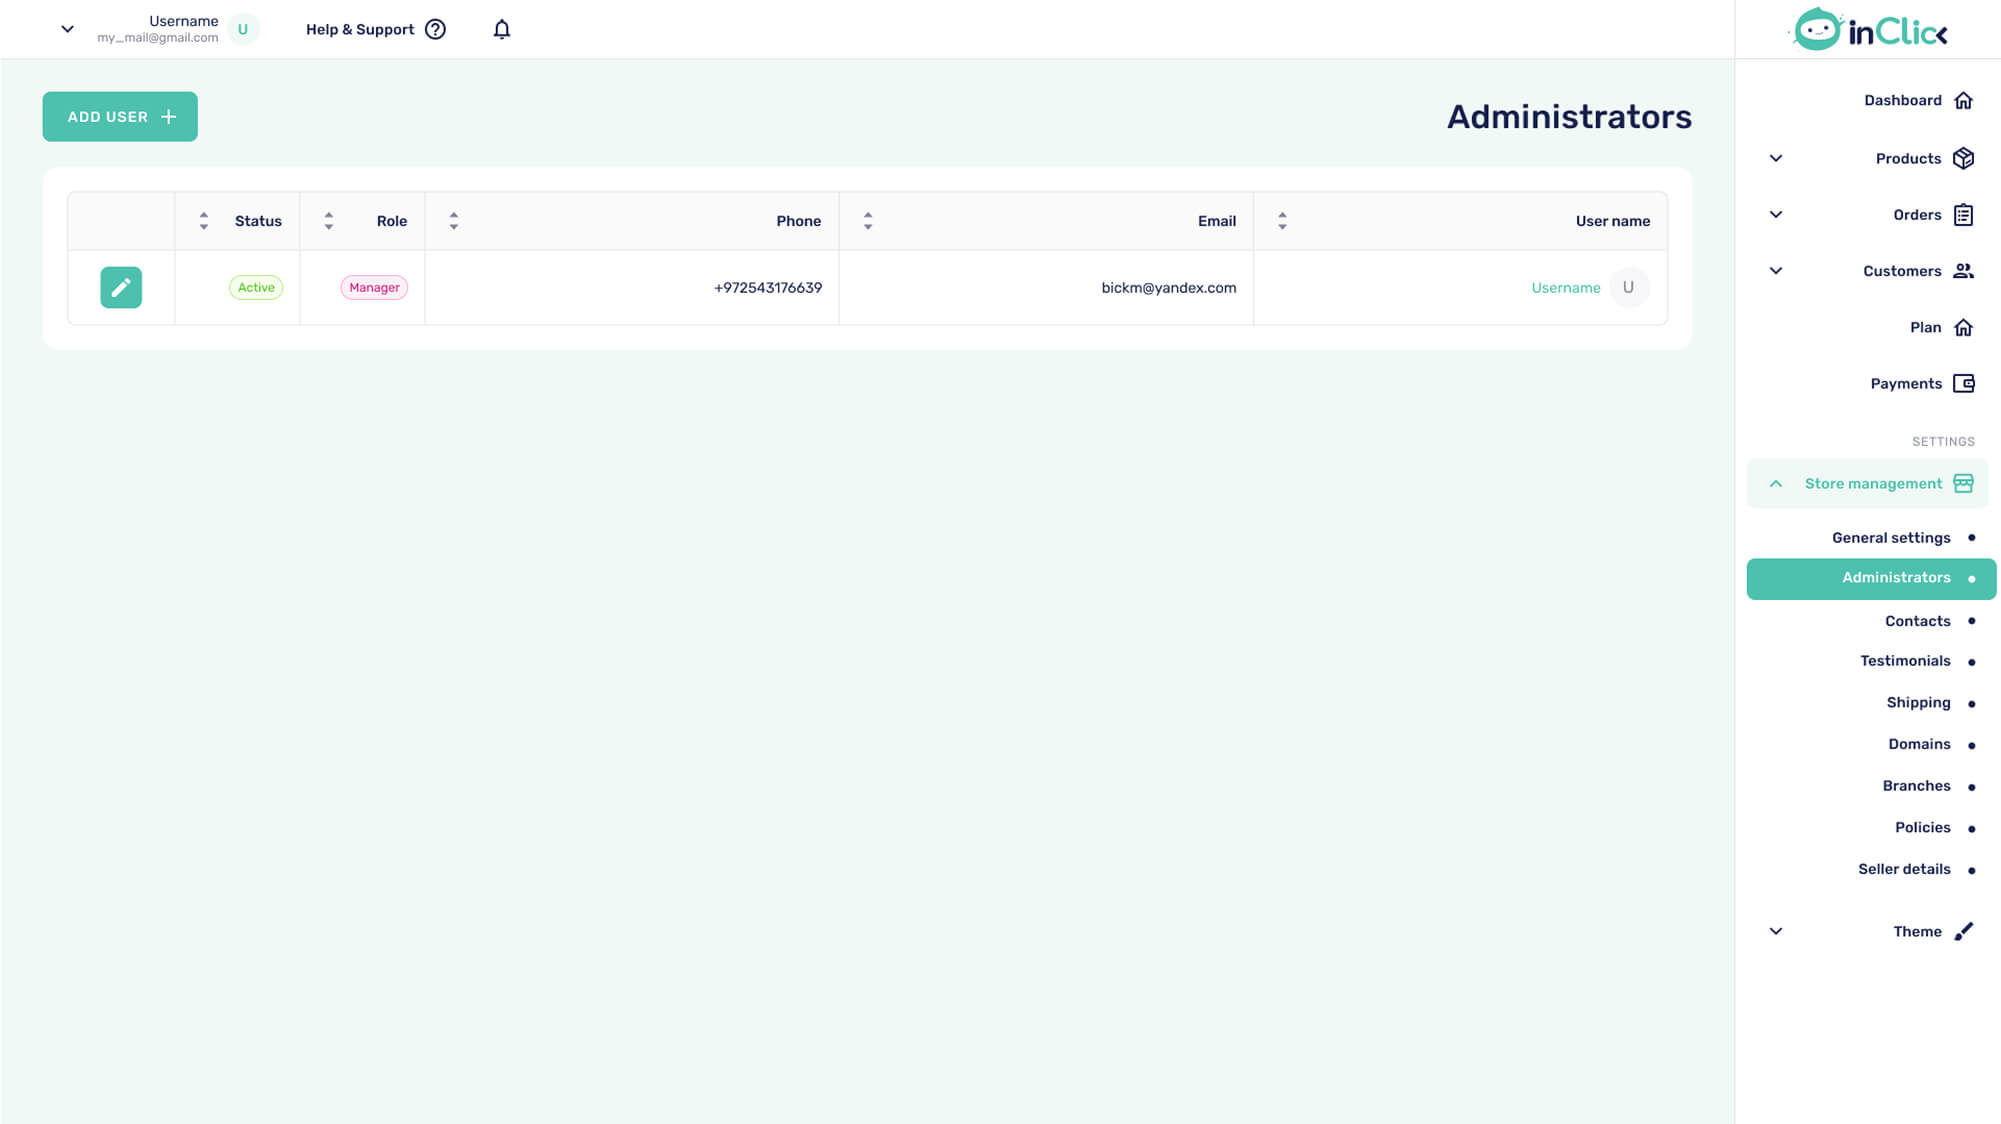Open notifications bell icon
The image size is (2001, 1124).
coord(502,29)
